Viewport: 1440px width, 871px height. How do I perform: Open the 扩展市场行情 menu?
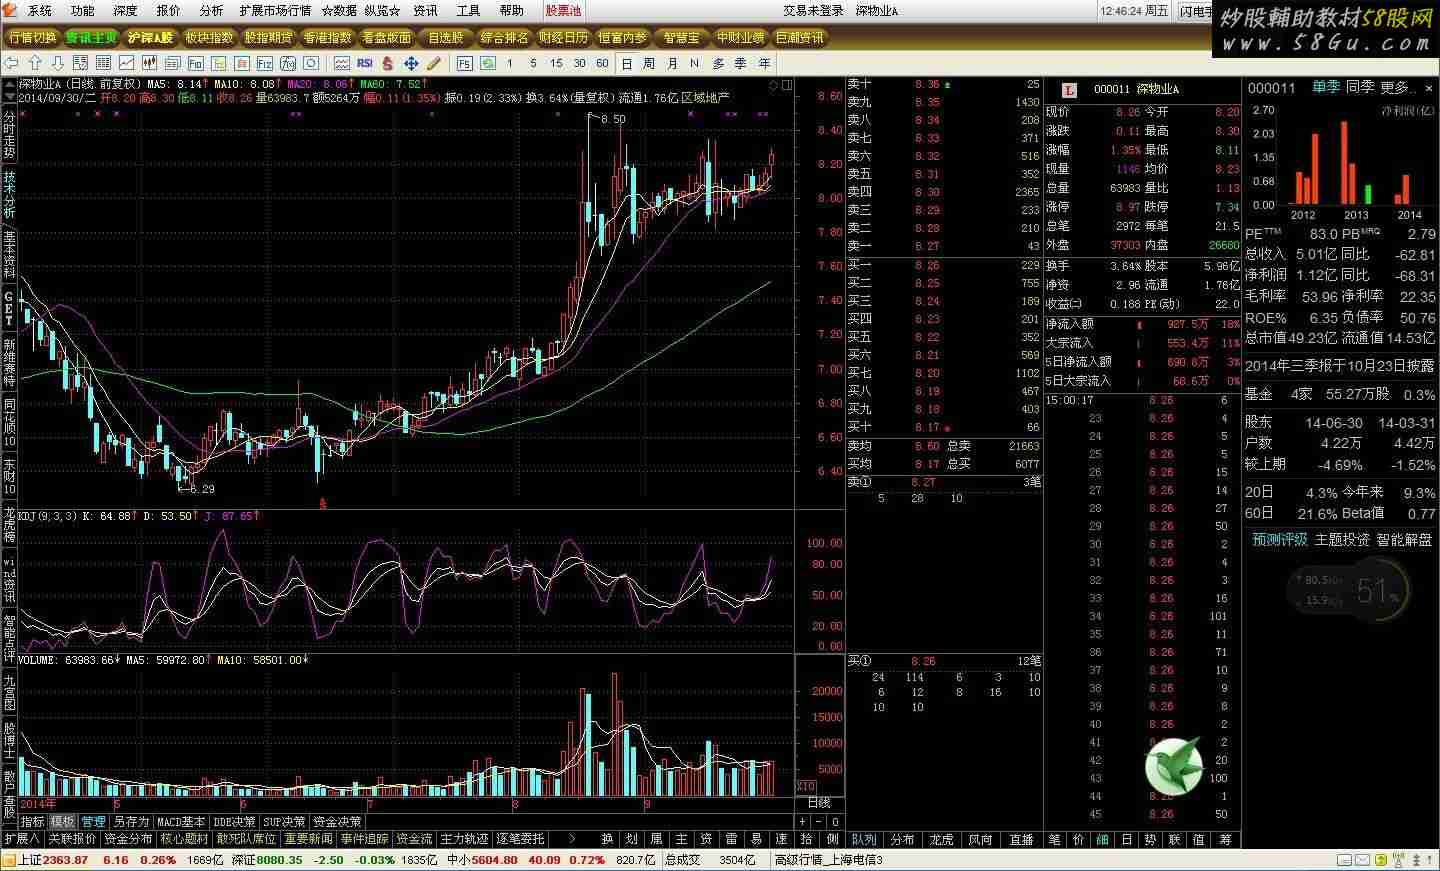tap(275, 10)
